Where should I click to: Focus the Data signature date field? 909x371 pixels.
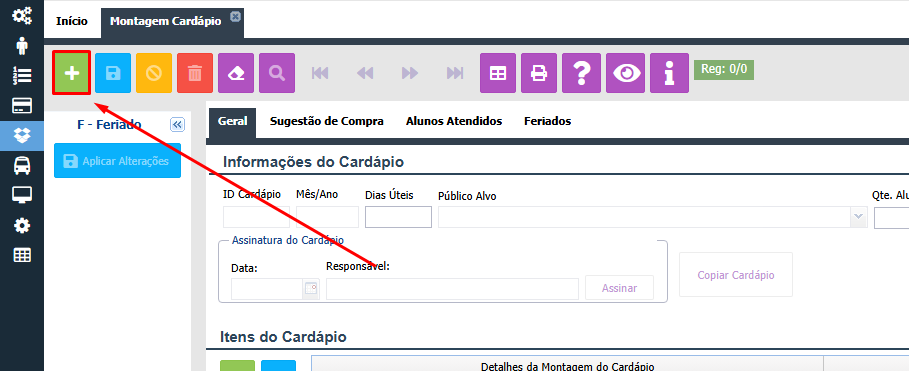pos(267,289)
